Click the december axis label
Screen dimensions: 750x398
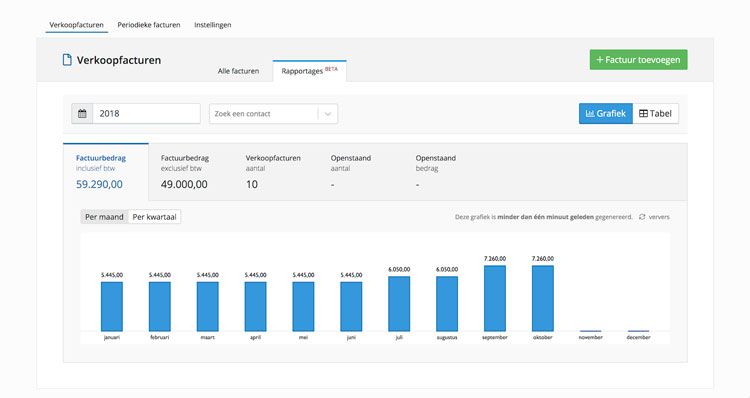[x=638, y=337]
